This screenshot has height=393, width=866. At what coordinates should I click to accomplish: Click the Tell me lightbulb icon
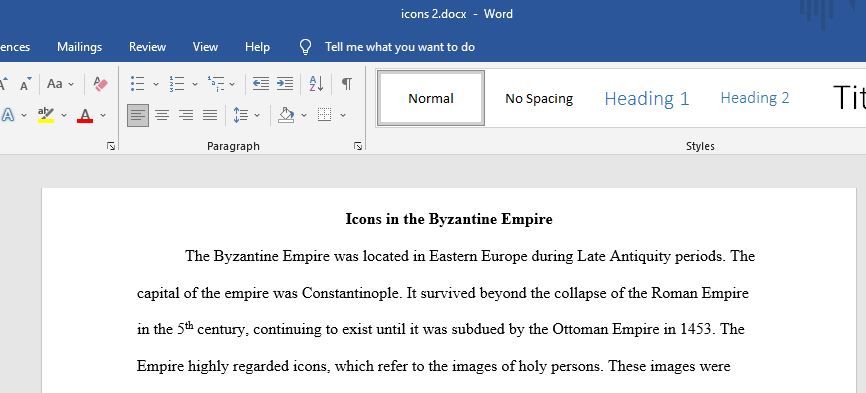coord(305,47)
